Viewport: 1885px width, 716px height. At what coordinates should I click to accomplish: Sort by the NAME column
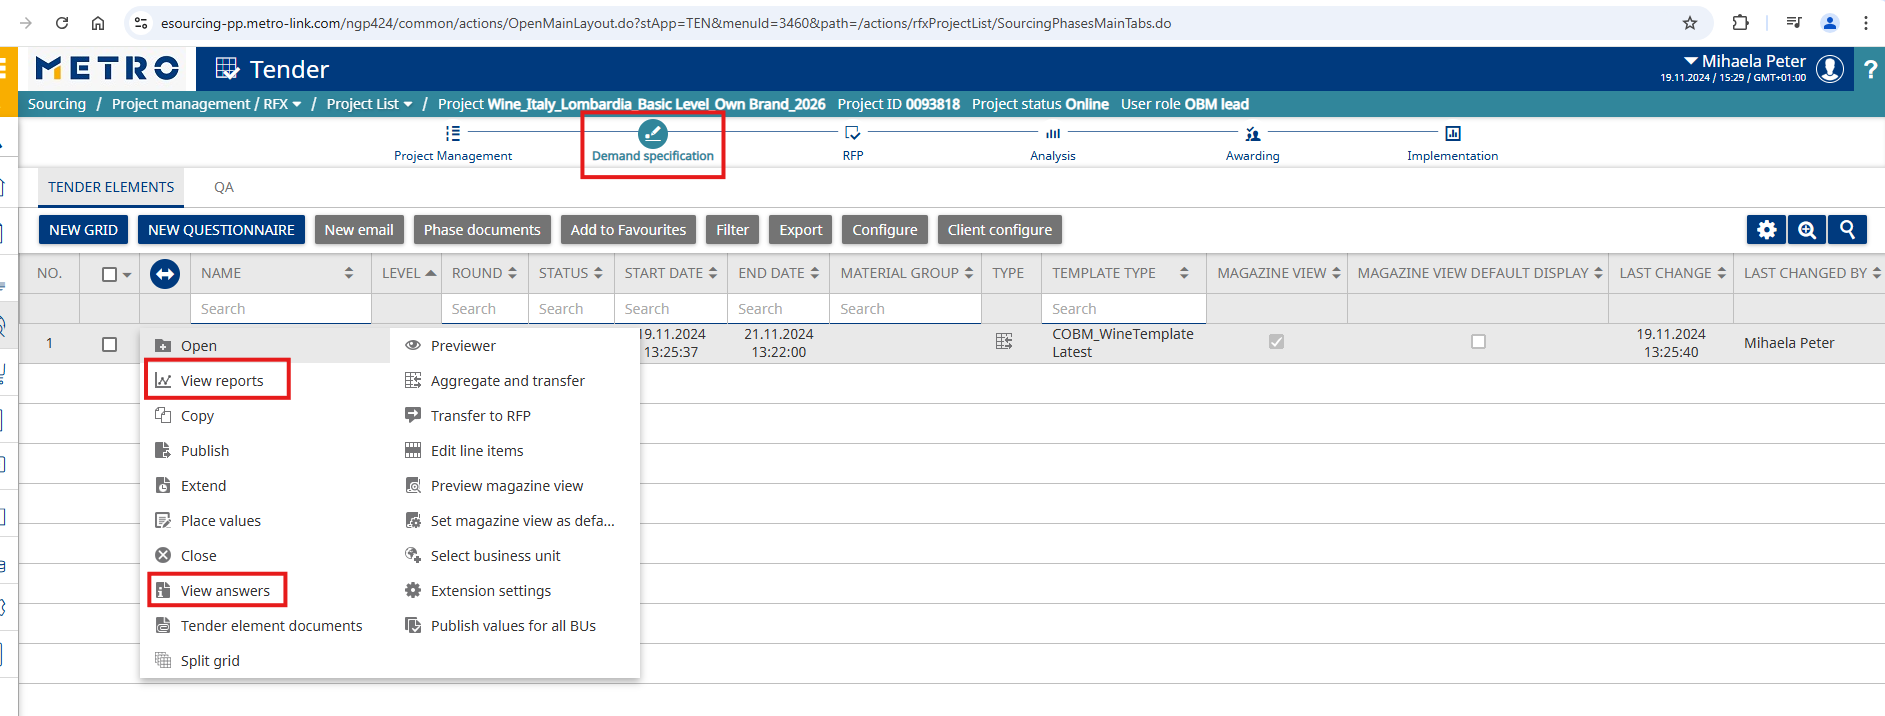pyautogui.click(x=349, y=273)
